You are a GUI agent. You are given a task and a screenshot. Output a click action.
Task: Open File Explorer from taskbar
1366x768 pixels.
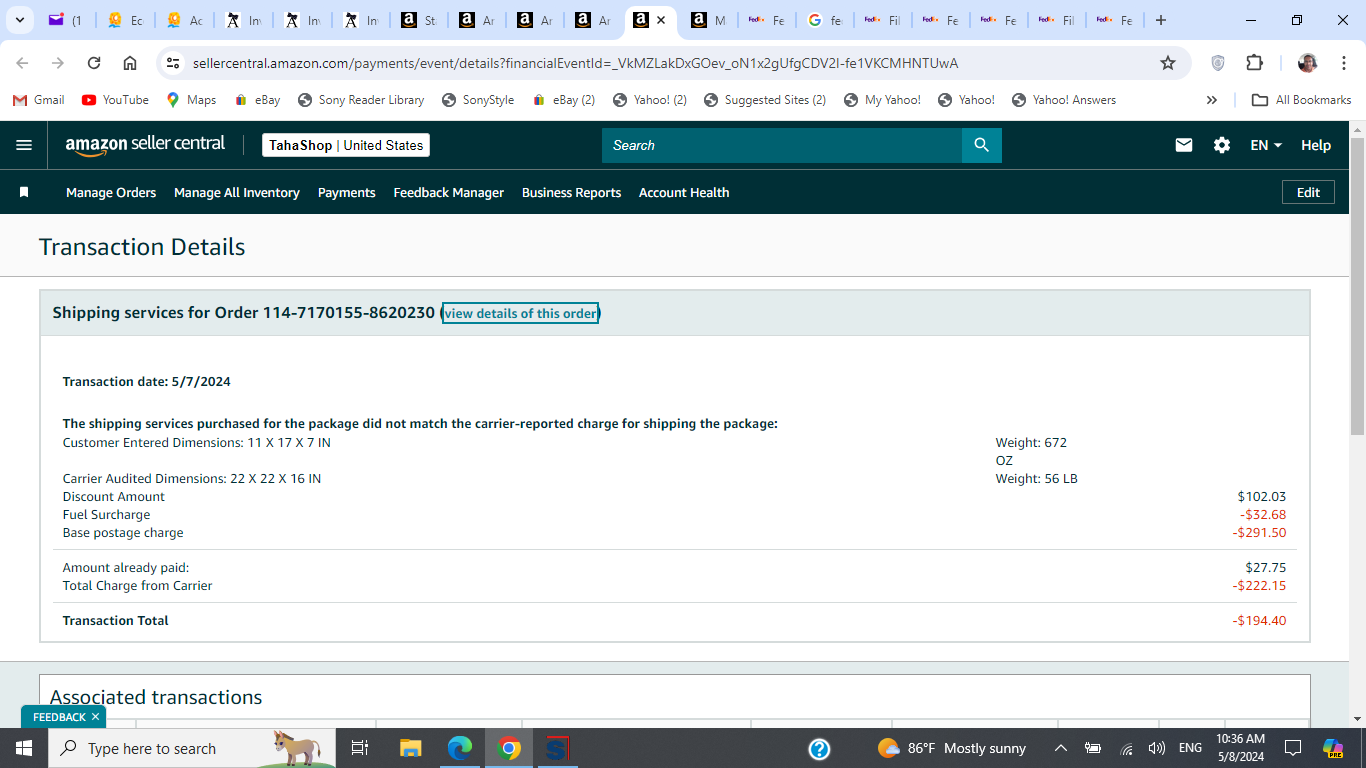411,748
